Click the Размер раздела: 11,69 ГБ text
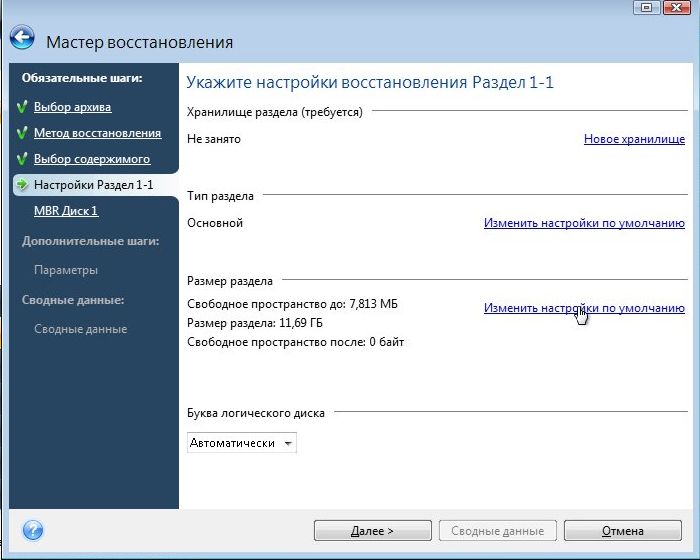Viewport: 700px width, 560px height. point(254,323)
